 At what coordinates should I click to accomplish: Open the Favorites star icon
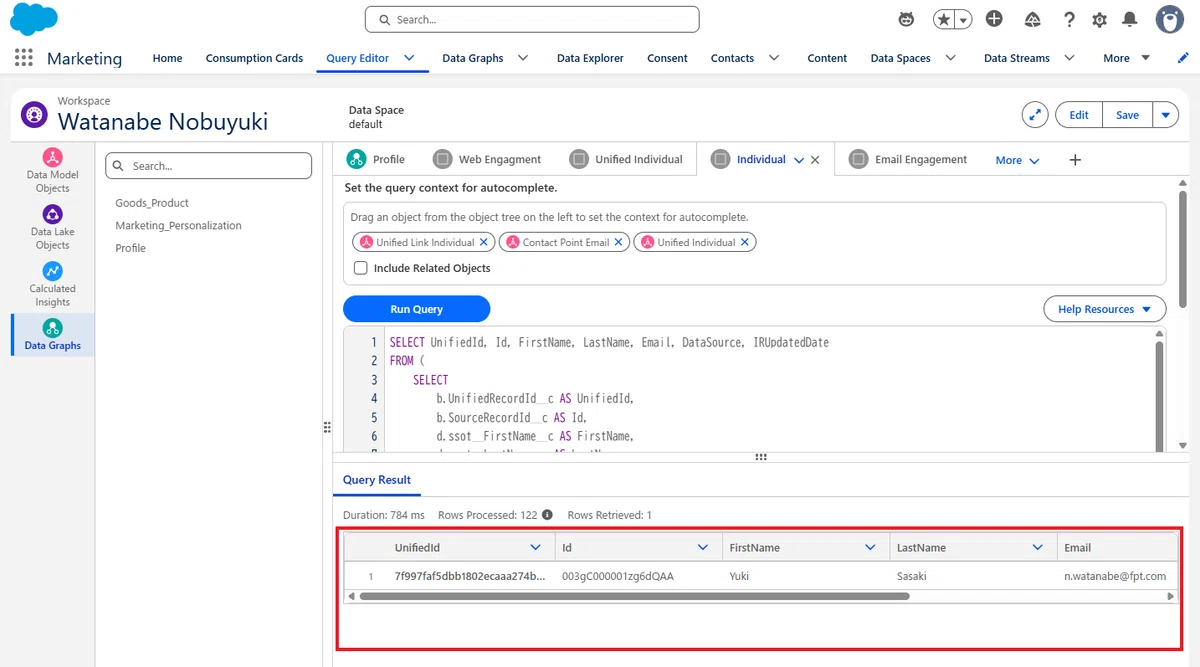point(944,19)
